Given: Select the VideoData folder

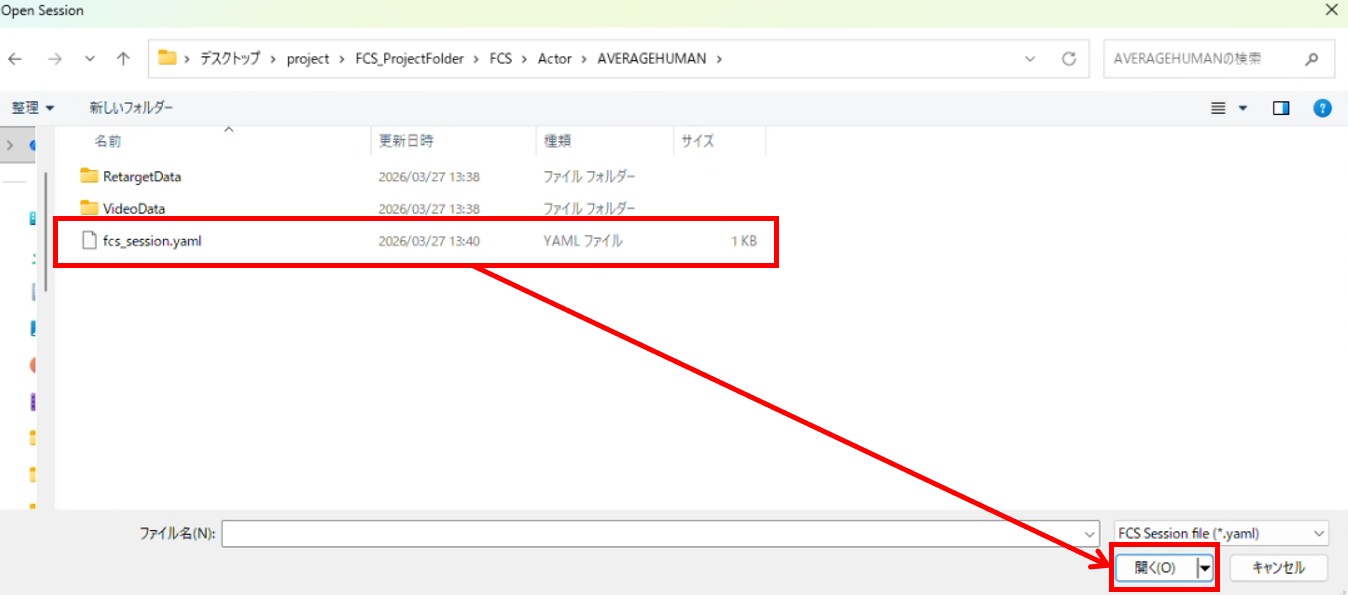Looking at the screenshot, I should [133, 209].
